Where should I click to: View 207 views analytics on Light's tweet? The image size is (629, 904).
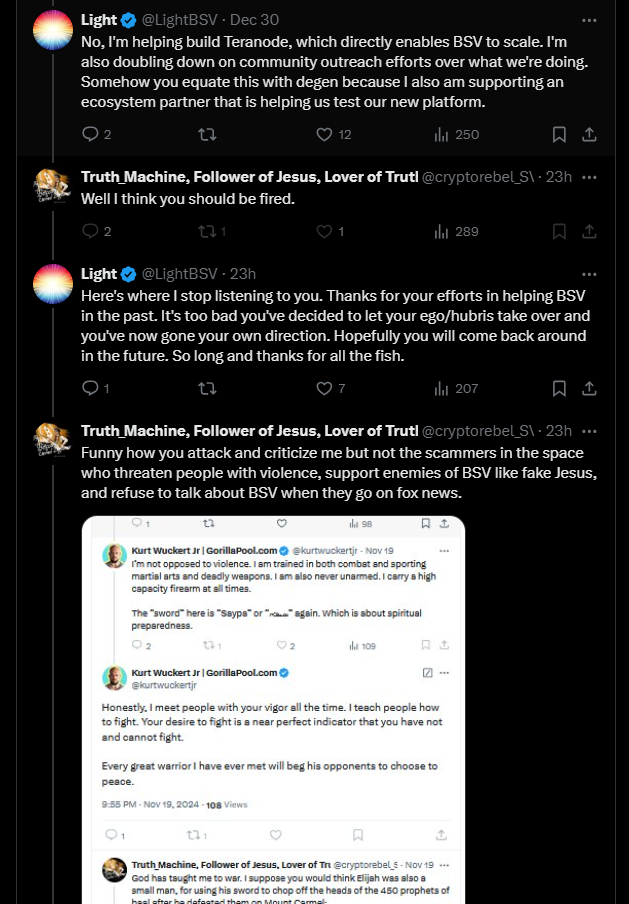click(x=456, y=388)
